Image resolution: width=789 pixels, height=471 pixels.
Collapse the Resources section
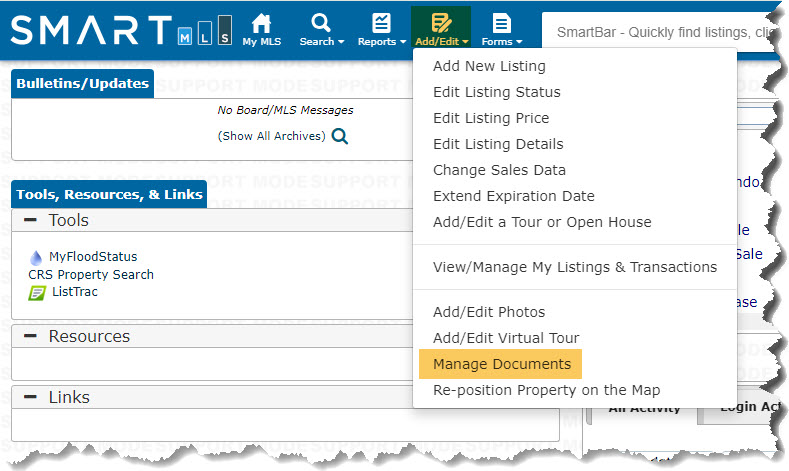[x=30, y=336]
